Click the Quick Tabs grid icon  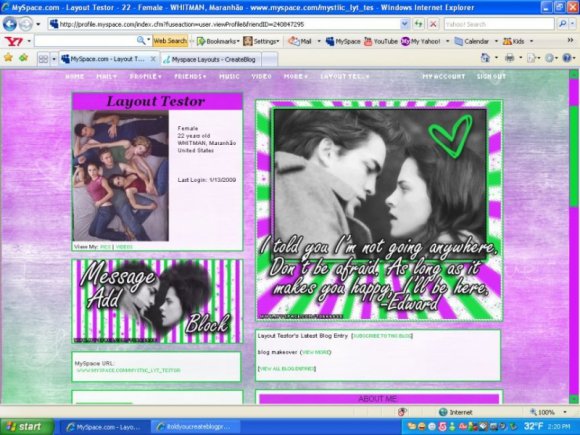coord(43,59)
